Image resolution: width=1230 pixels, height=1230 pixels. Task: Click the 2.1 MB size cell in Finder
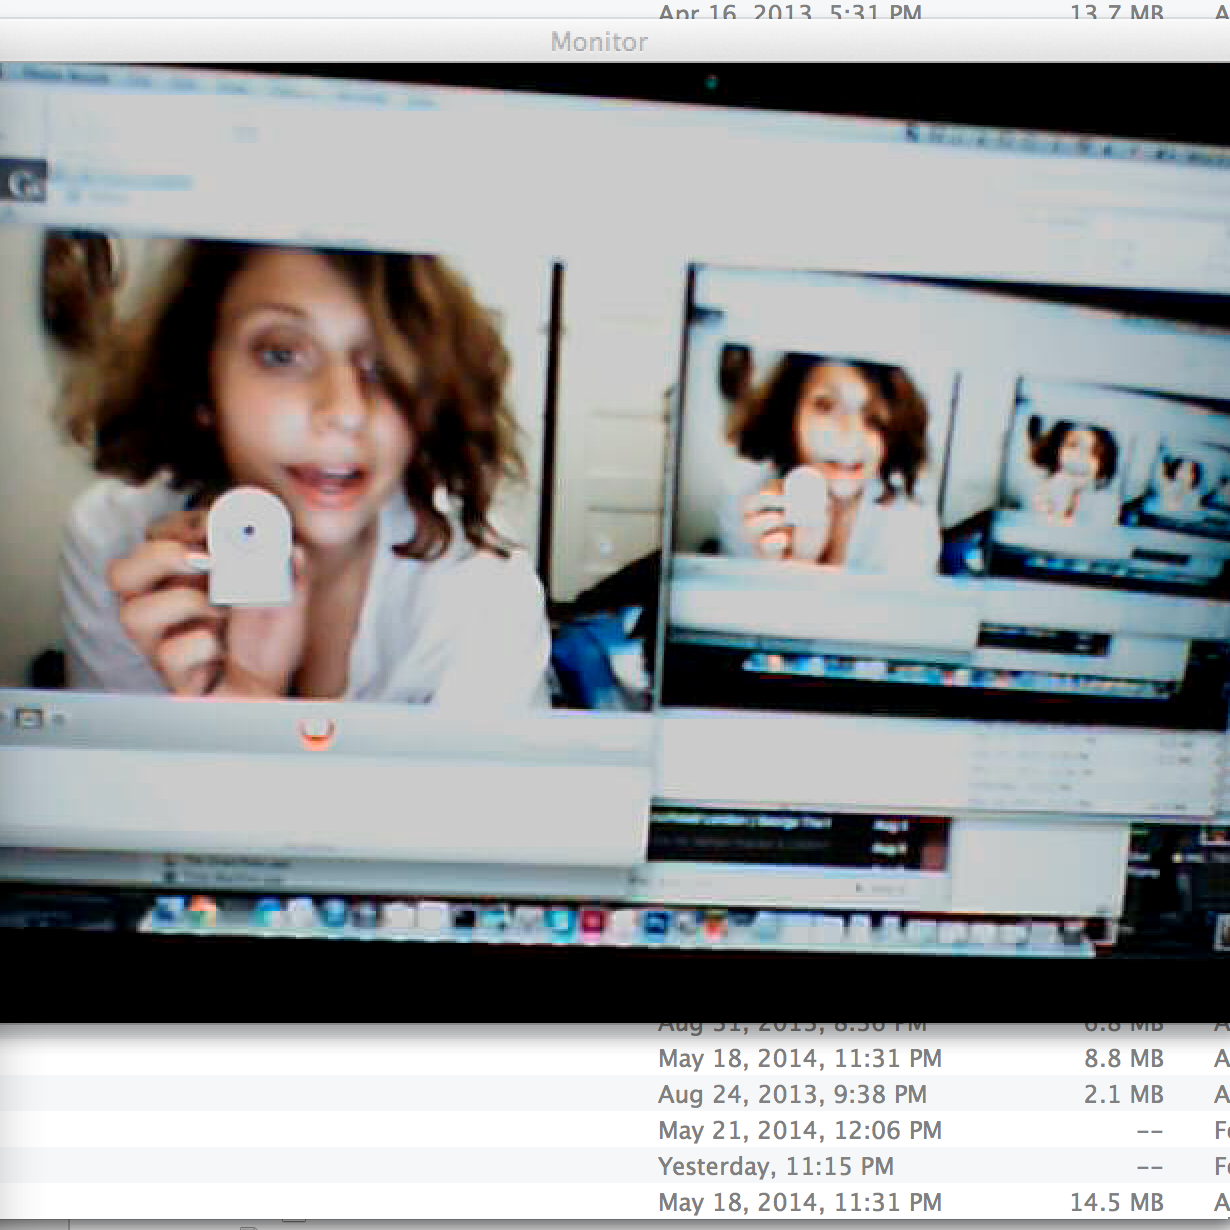1124,1094
